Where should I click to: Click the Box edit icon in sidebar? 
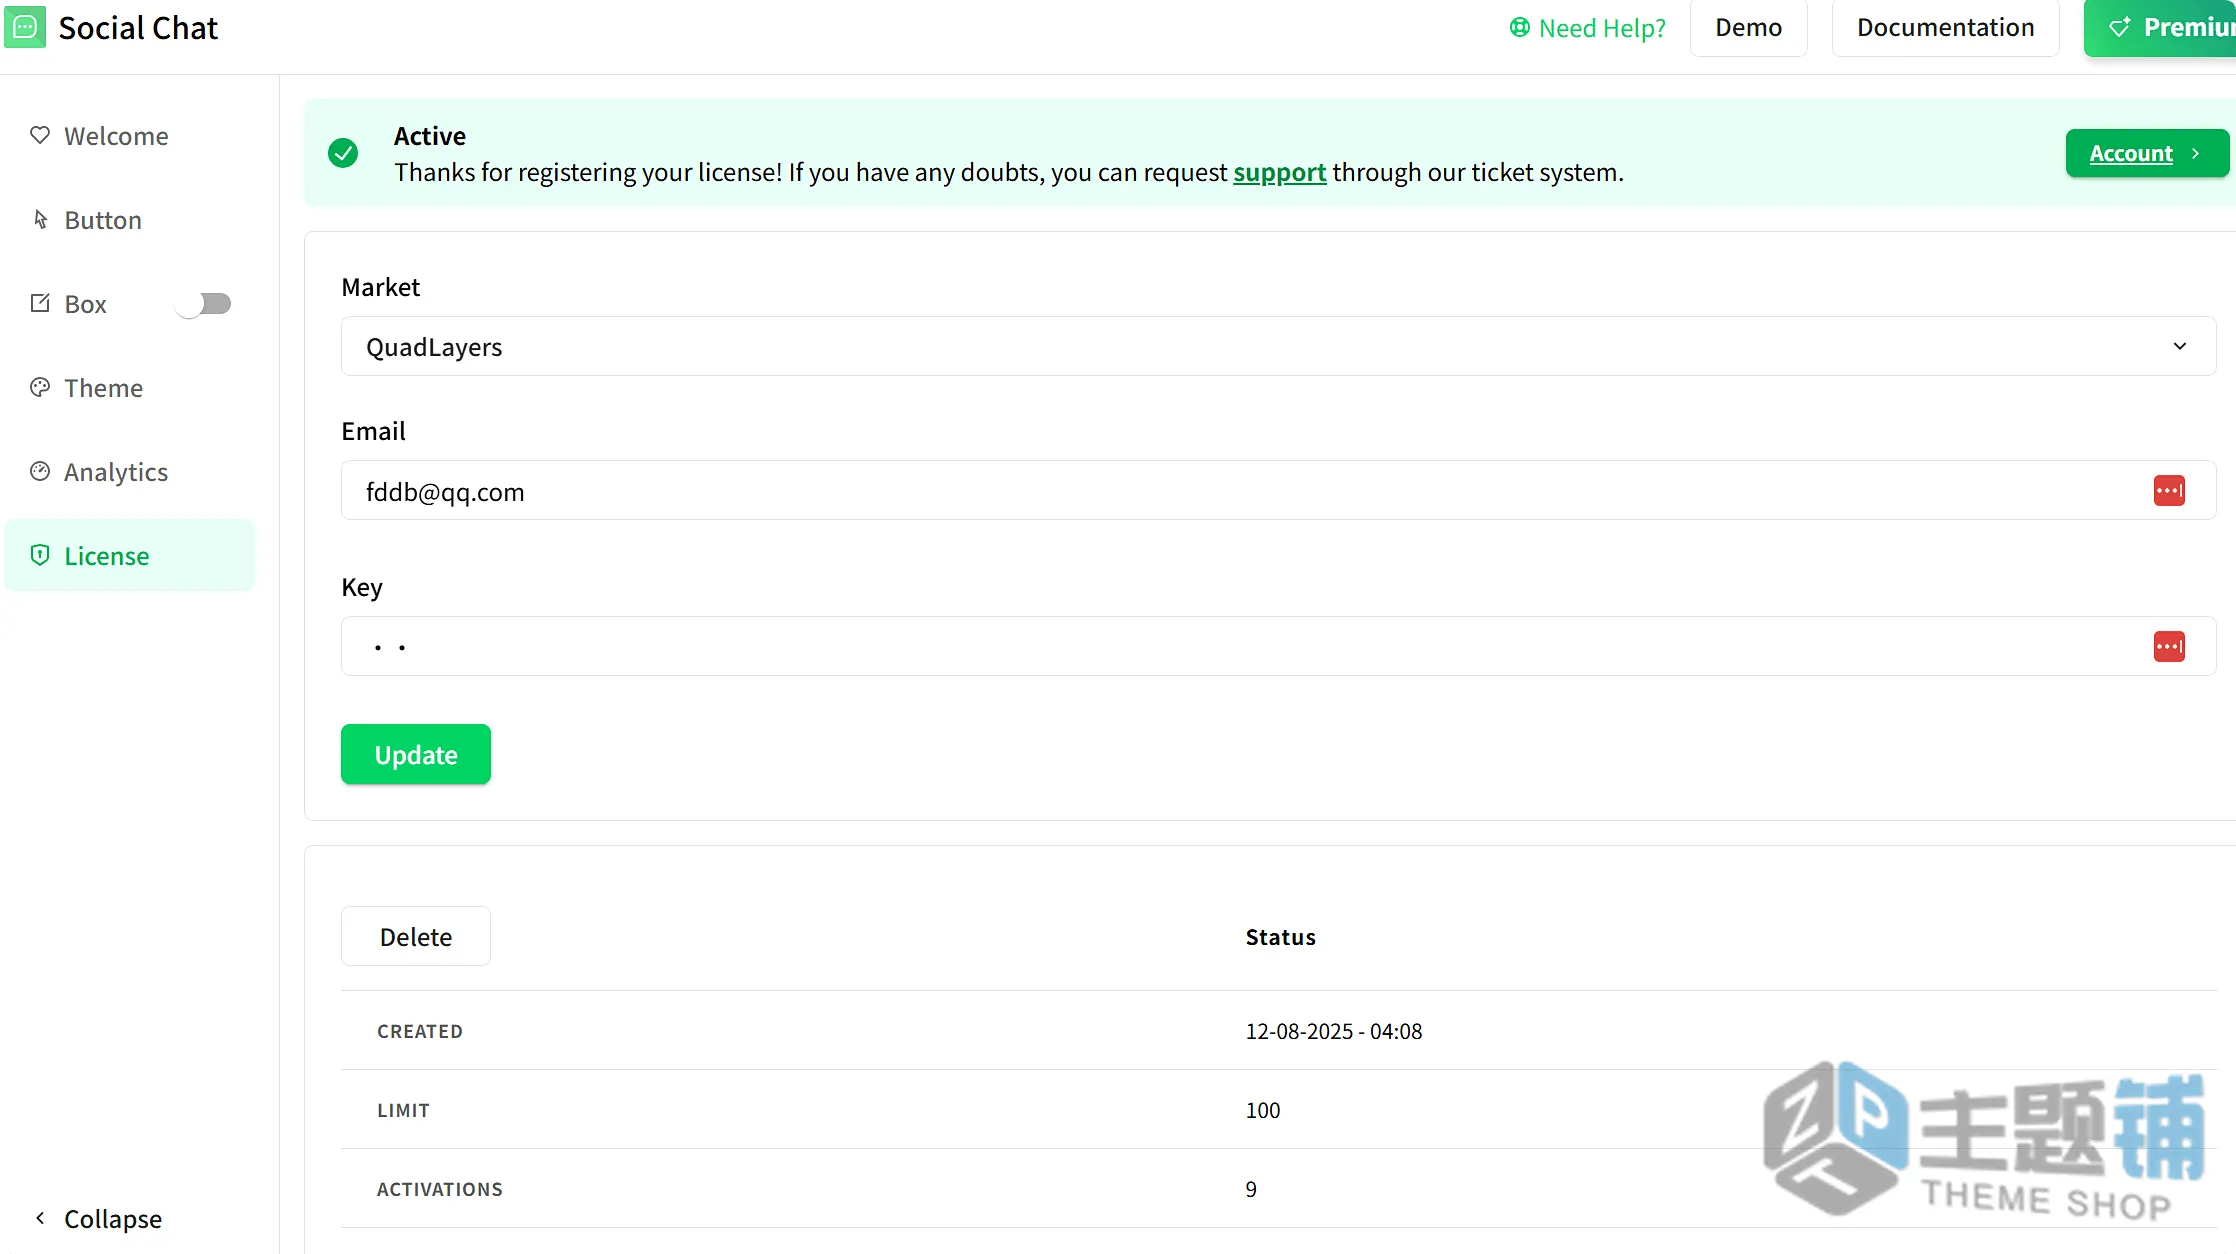coord(40,303)
